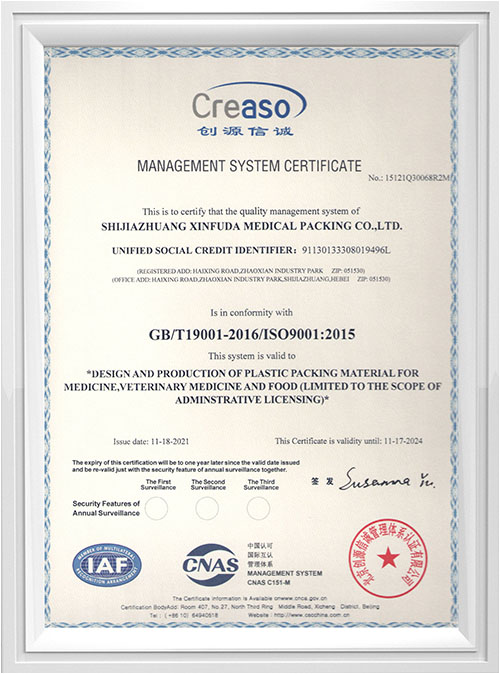Click the company name Shijiazhuang Xinfuda
Screen dimensions: 500x674
click(252, 226)
